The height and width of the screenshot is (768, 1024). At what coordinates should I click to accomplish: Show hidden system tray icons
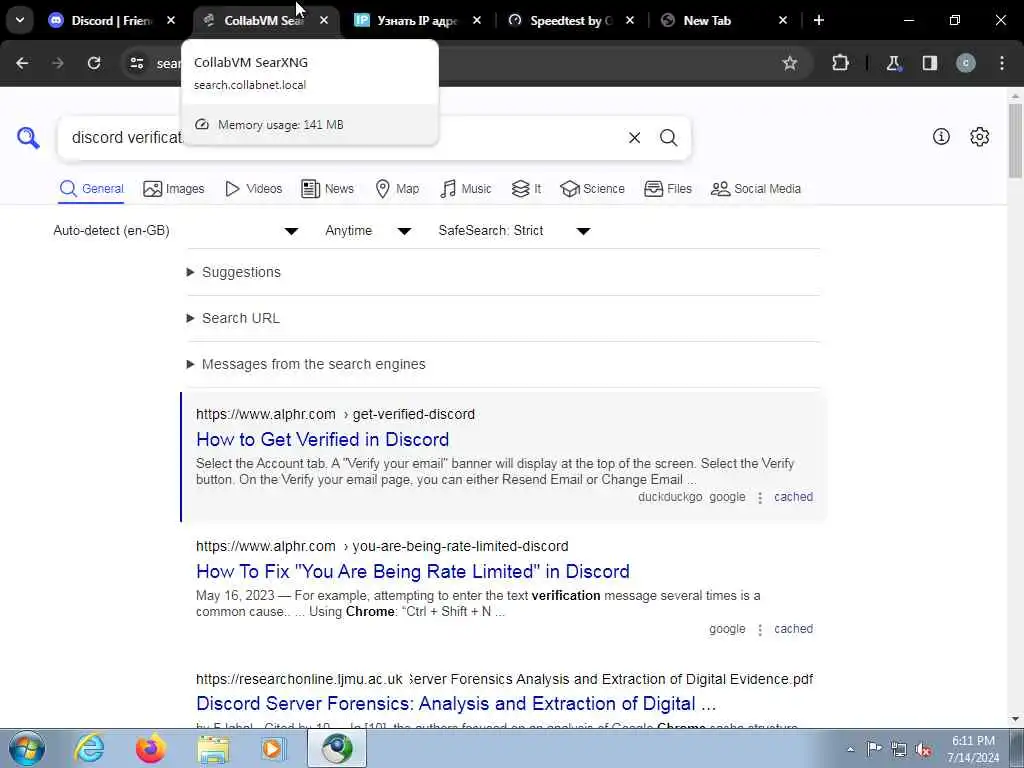[850, 749]
